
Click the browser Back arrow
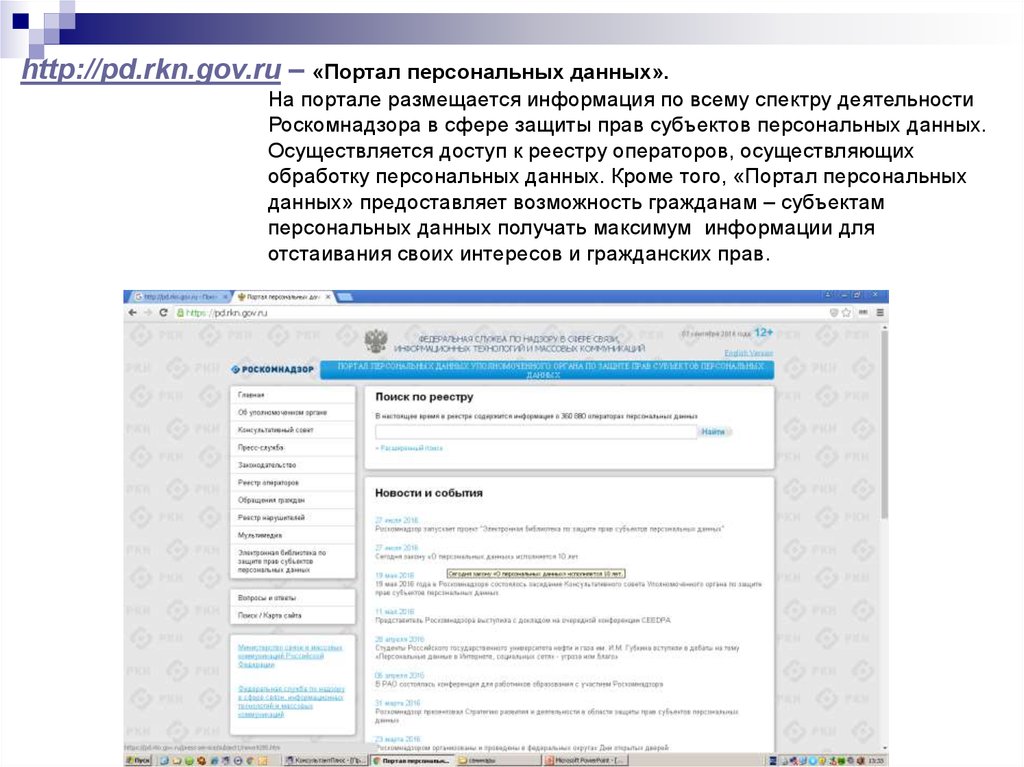[133, 313]
